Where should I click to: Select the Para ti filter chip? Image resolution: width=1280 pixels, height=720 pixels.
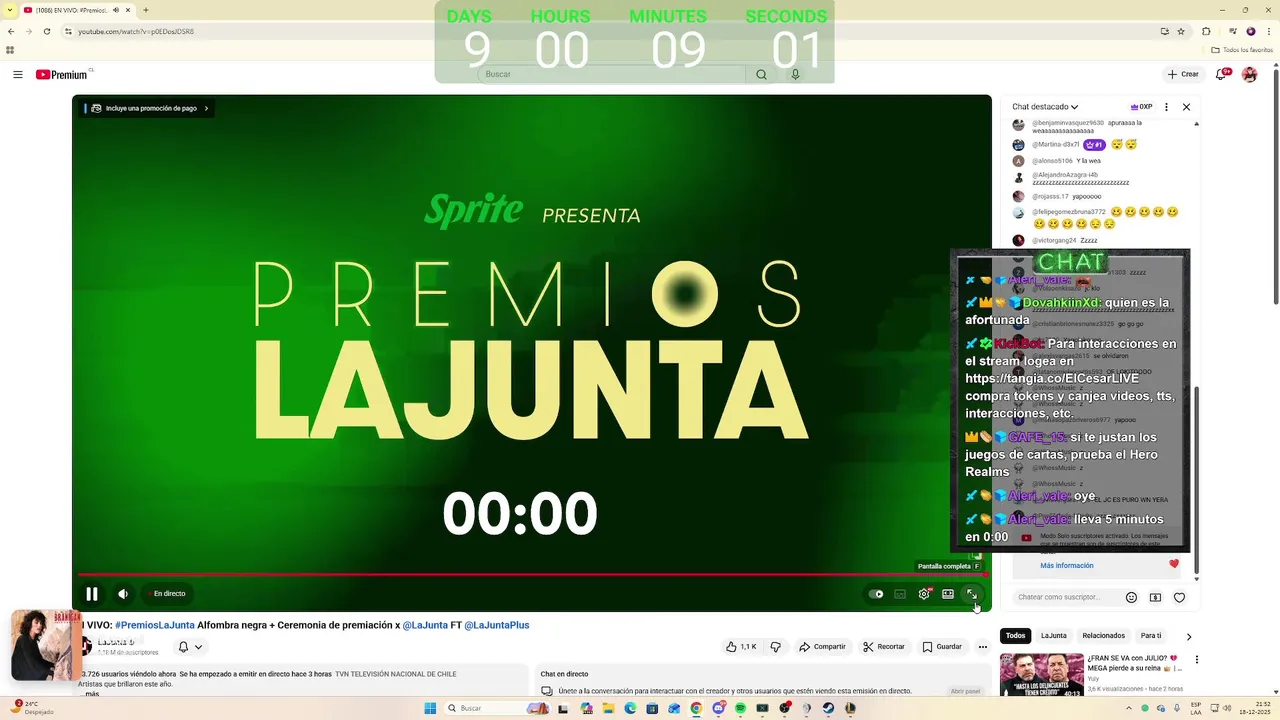click(1151, 636)
